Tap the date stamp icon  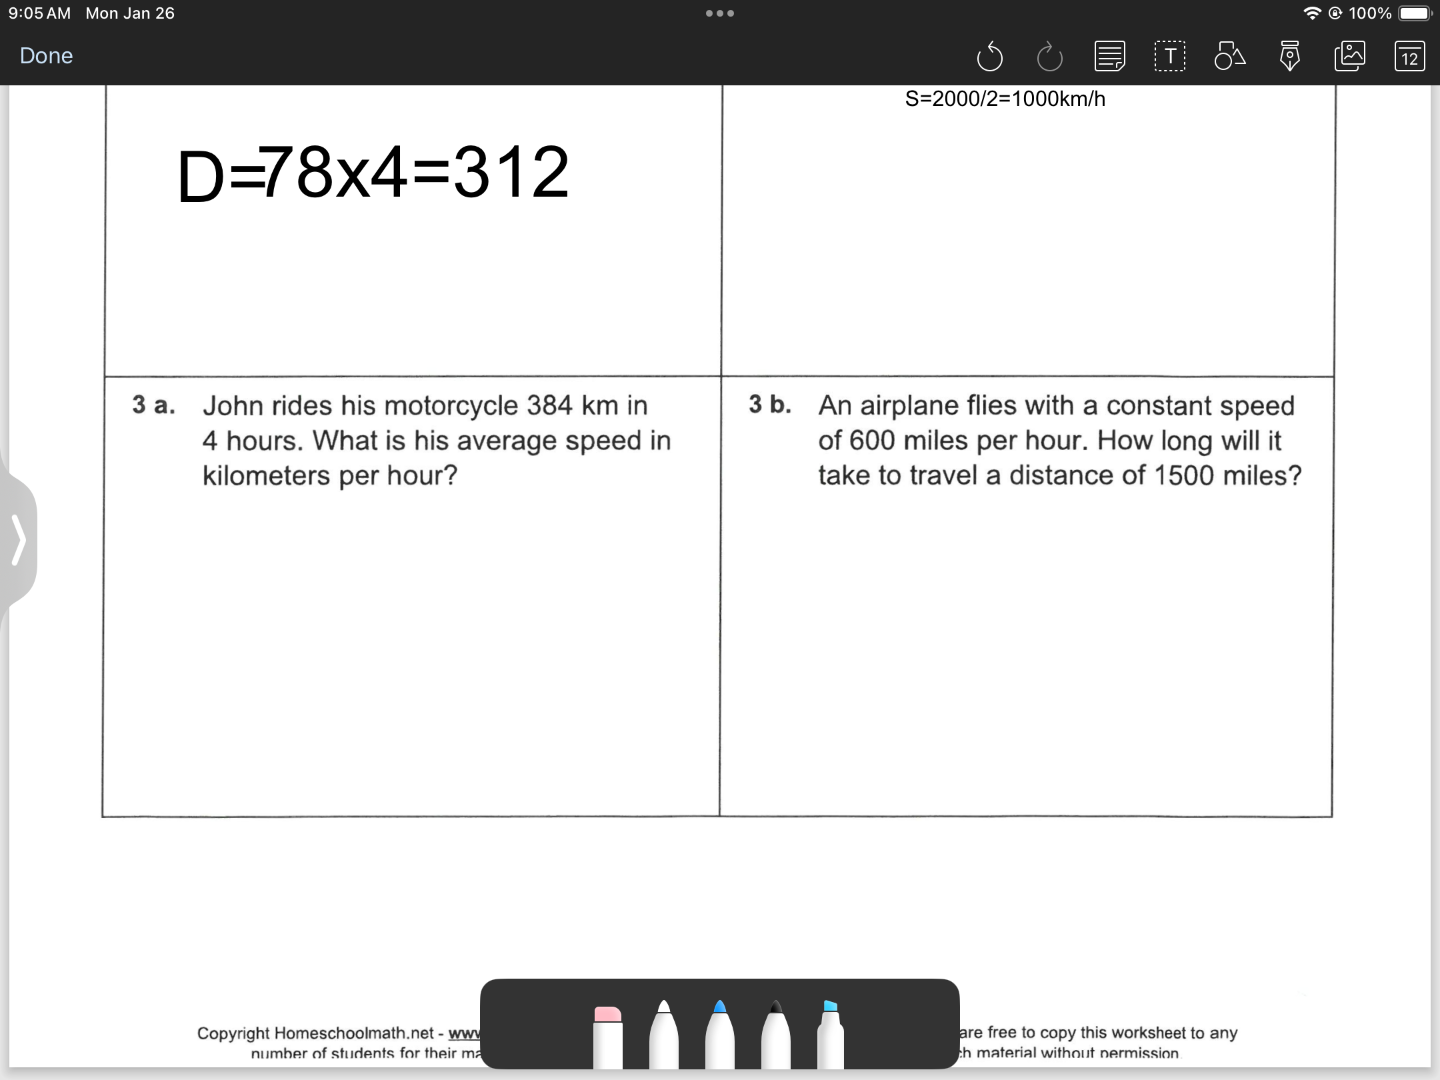click(x=1409, y=57)
